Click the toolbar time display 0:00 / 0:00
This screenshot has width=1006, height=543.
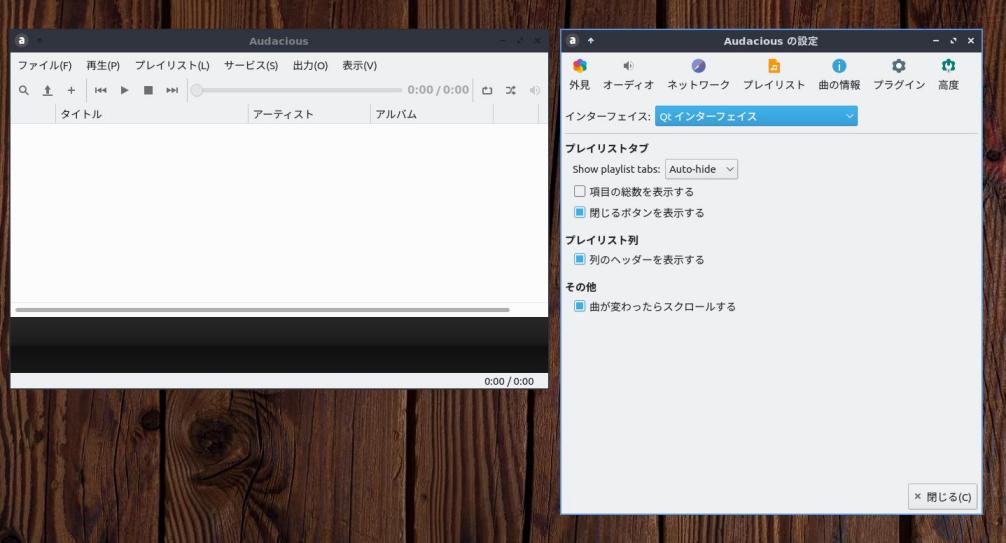tap(438, 90)
